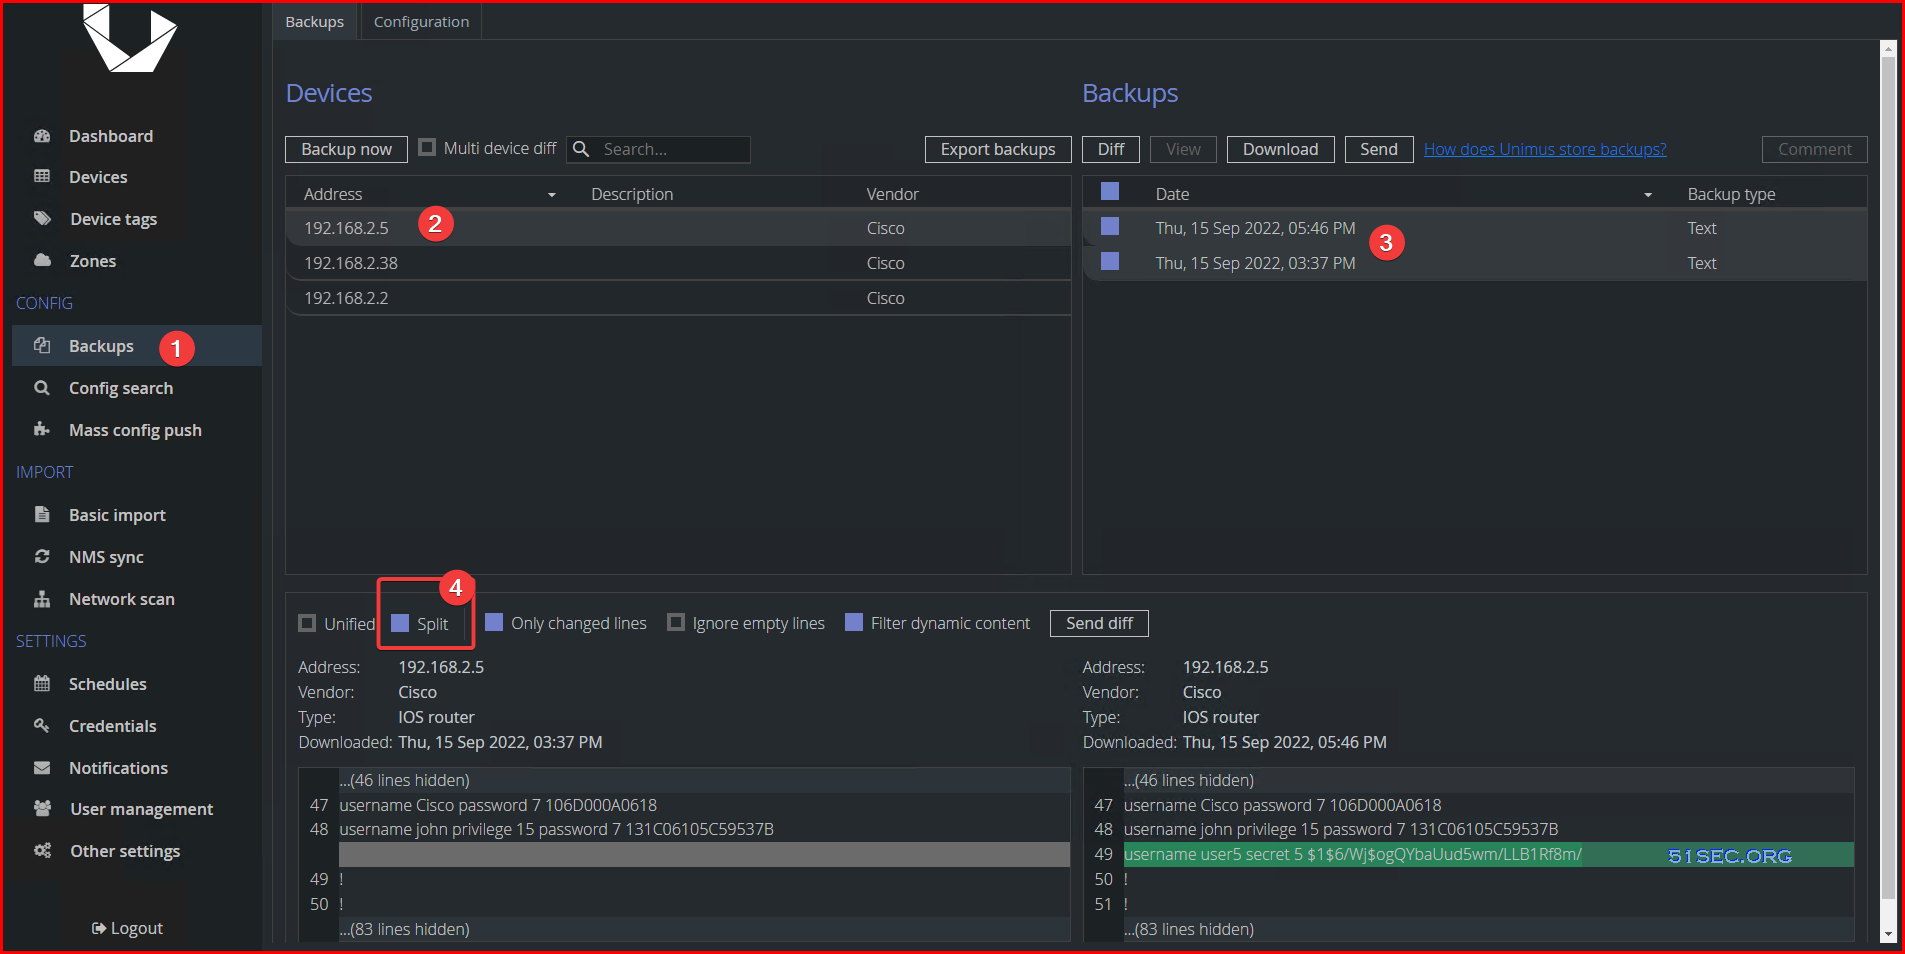Click the View button
1905x954 pixels.
click(x=1183, y=149)
